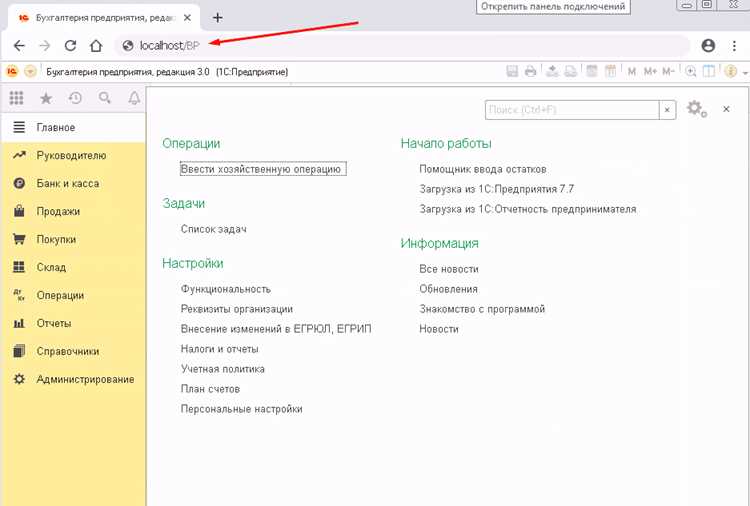Screen dimensions: 750x506
Task: Open Обновления link
Action: click(x=448, y=289)
